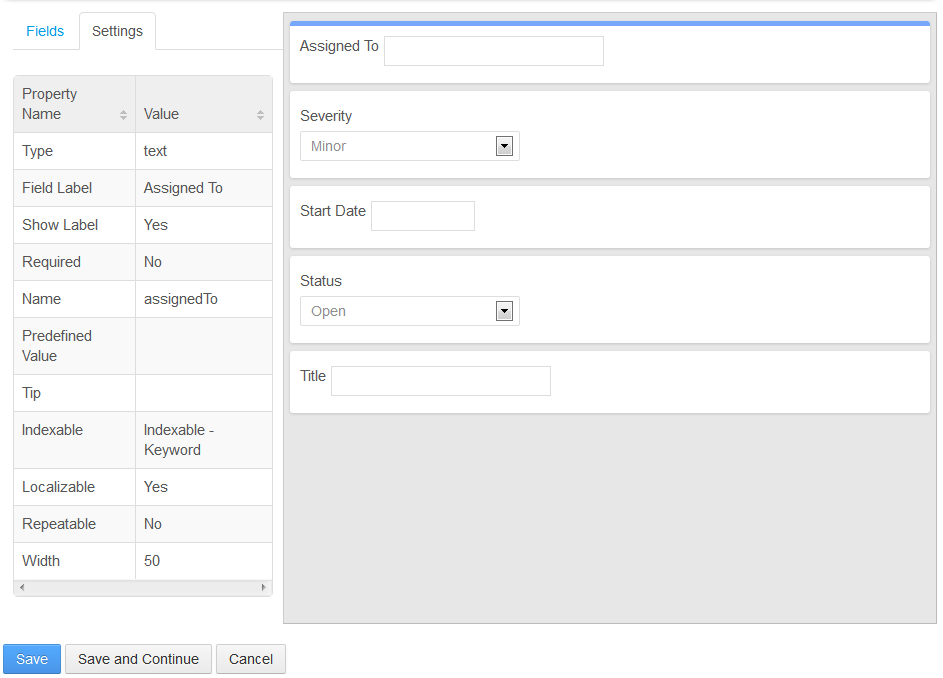Click the Assigned To input field
943x678 pixels.
pyautogui.click(x=494, y=51)
